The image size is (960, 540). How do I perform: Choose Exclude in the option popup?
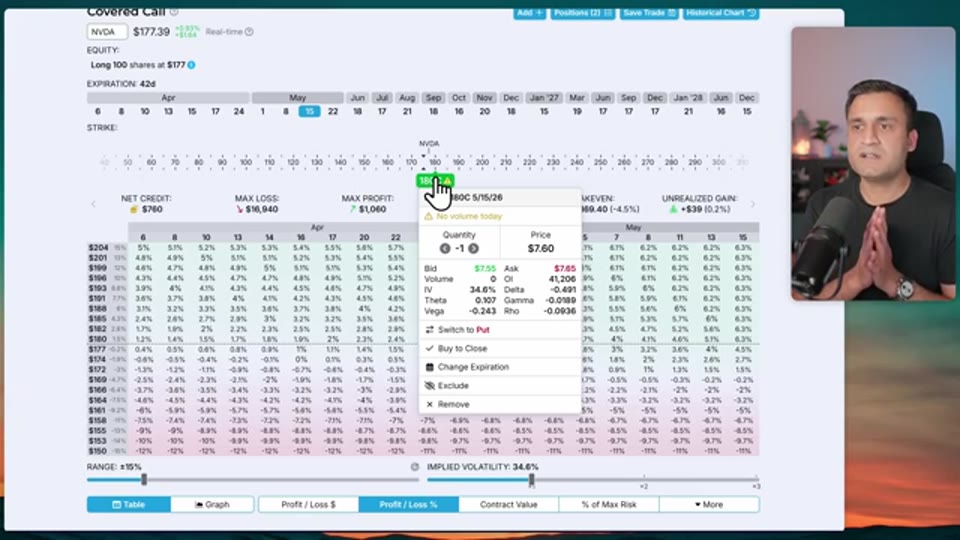coord(500,386)
